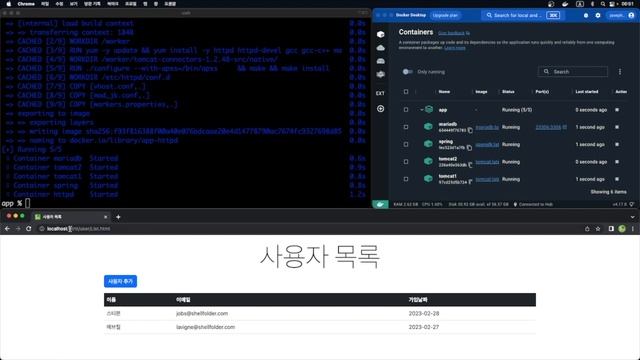Open a new Chrome tab
This screenshot has height=360, width=640.
[x=118, y=217]
